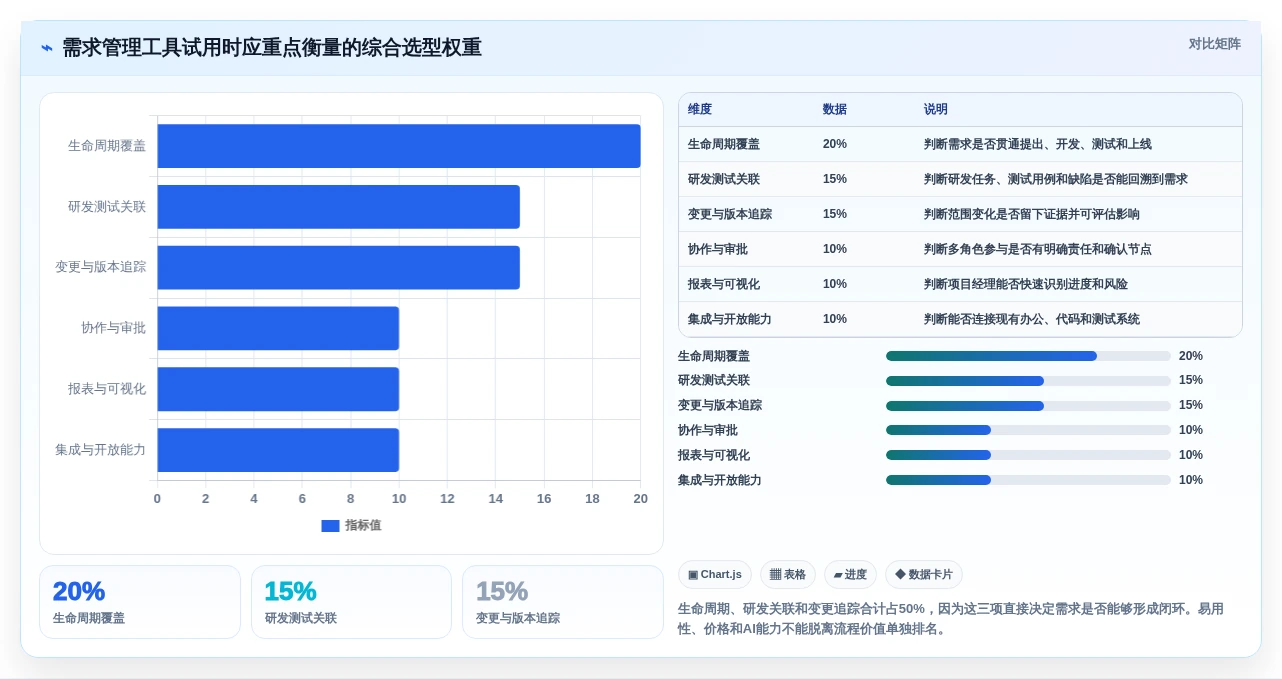Click the 研发测试关联 15% progress bar
Image resolution: width=1282 pixels, height=679 pixels.
1028,381
